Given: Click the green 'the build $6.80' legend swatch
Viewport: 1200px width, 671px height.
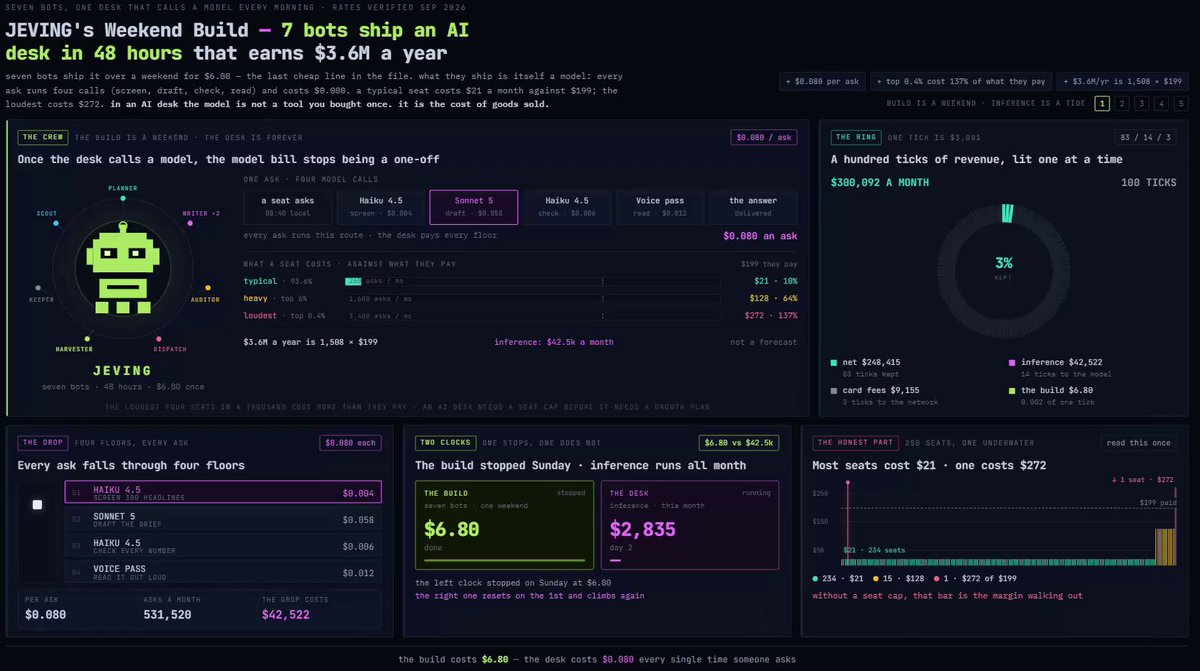Looking at the screenshot, I should coord(1012,390).
